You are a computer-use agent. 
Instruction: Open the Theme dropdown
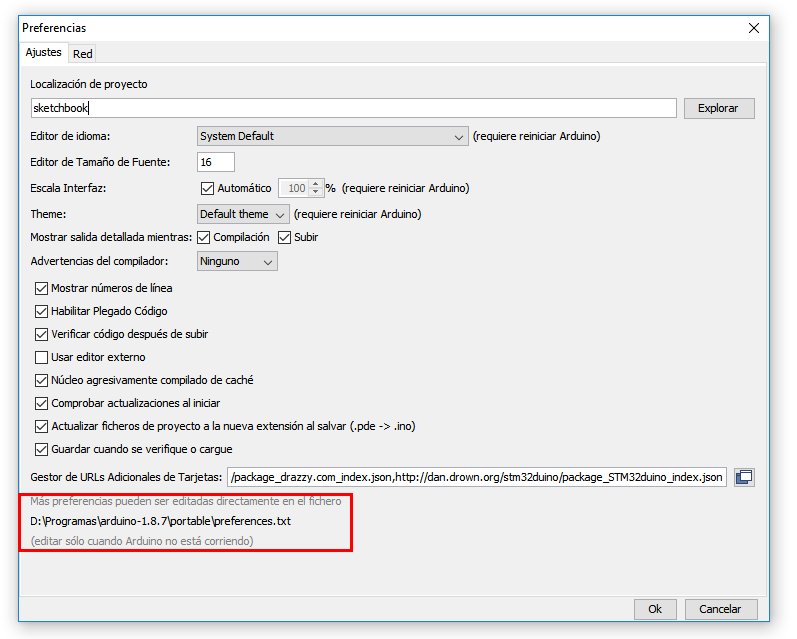(243, 214)
